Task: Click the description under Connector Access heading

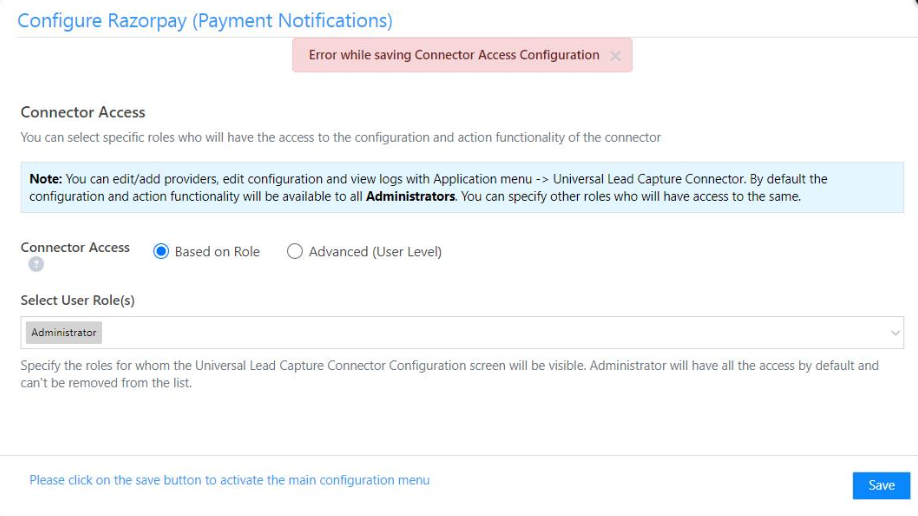Action: coord(340,137)
